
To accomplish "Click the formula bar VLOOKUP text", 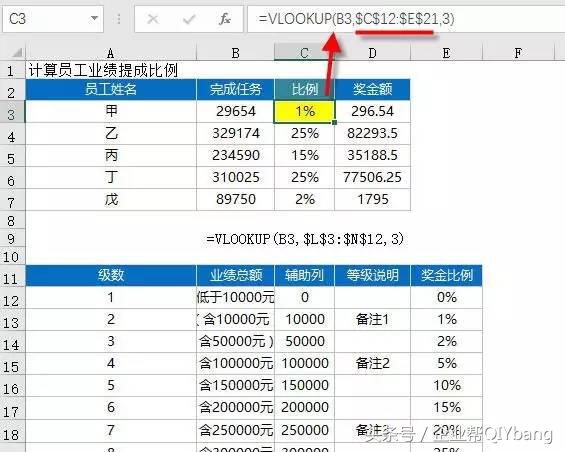I will [x=356, y=19].
